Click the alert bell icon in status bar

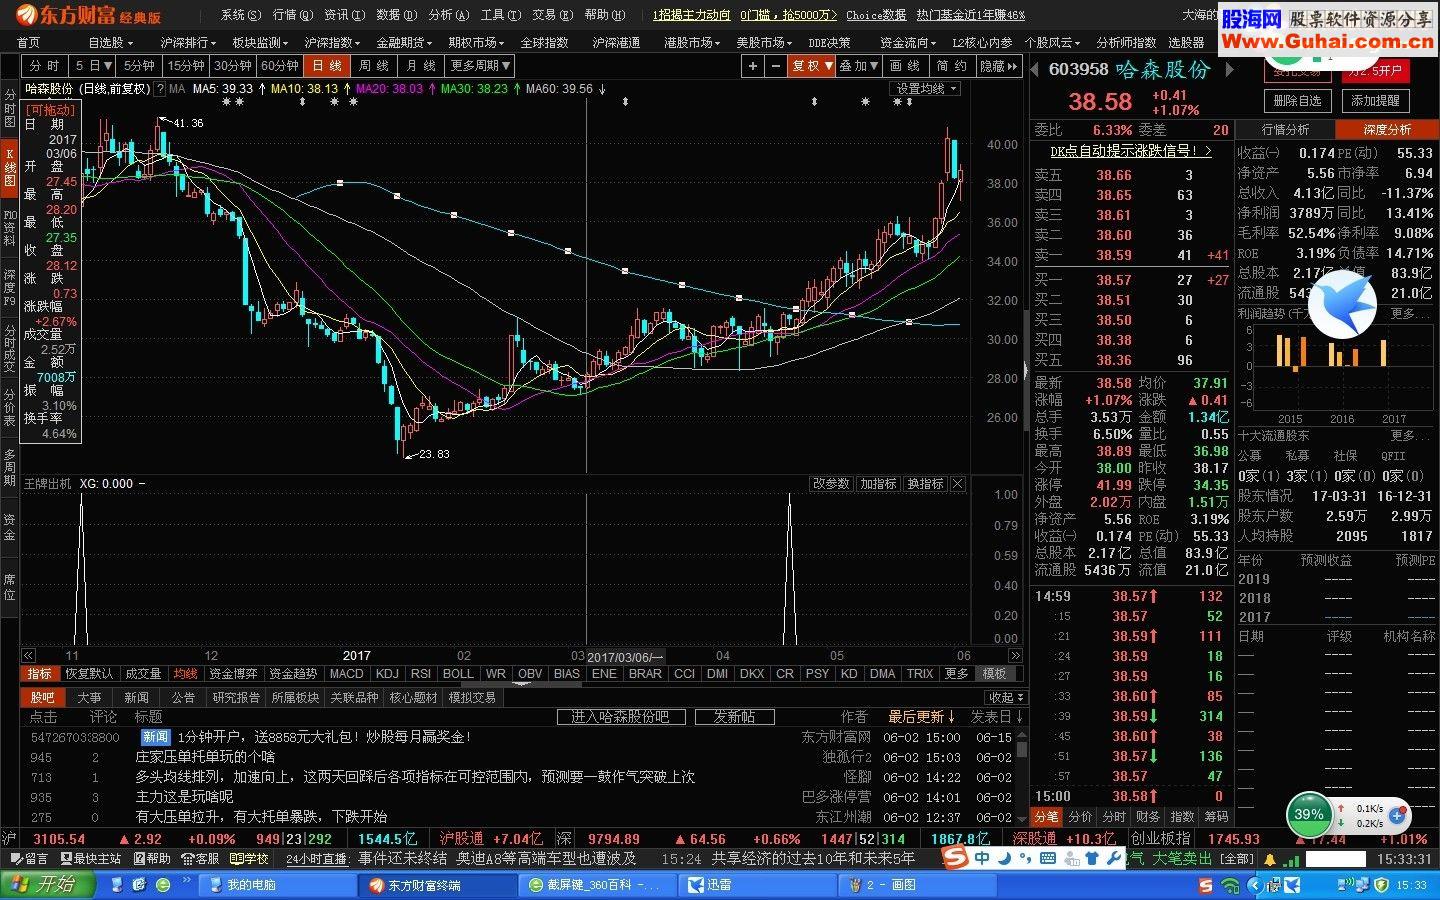pos(1271,859)
